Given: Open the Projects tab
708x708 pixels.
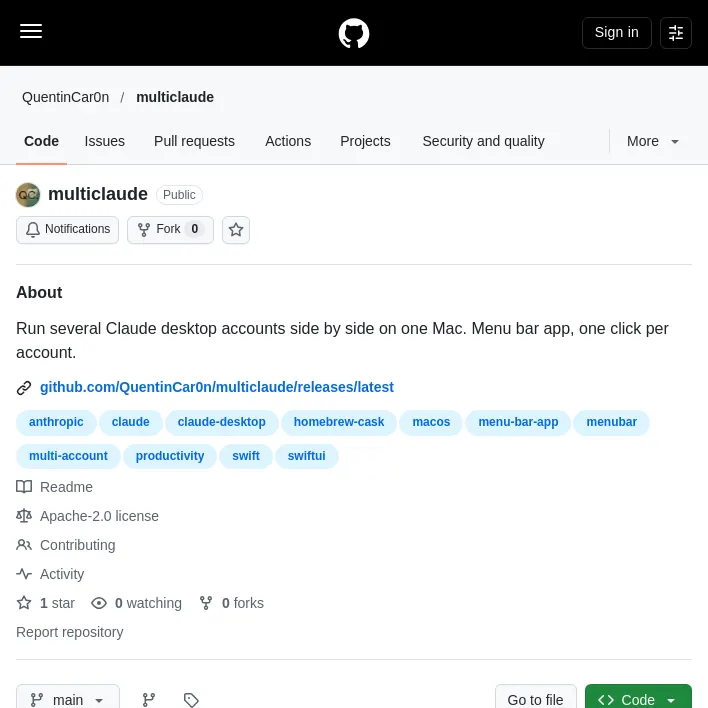Looking at the screenshot, I should 365,141.
